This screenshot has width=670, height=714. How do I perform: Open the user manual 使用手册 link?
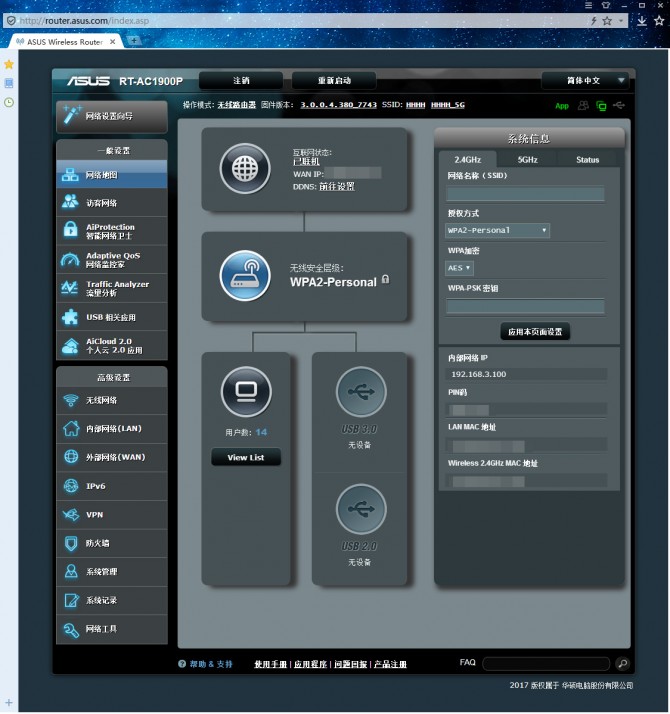pos(271,664)
